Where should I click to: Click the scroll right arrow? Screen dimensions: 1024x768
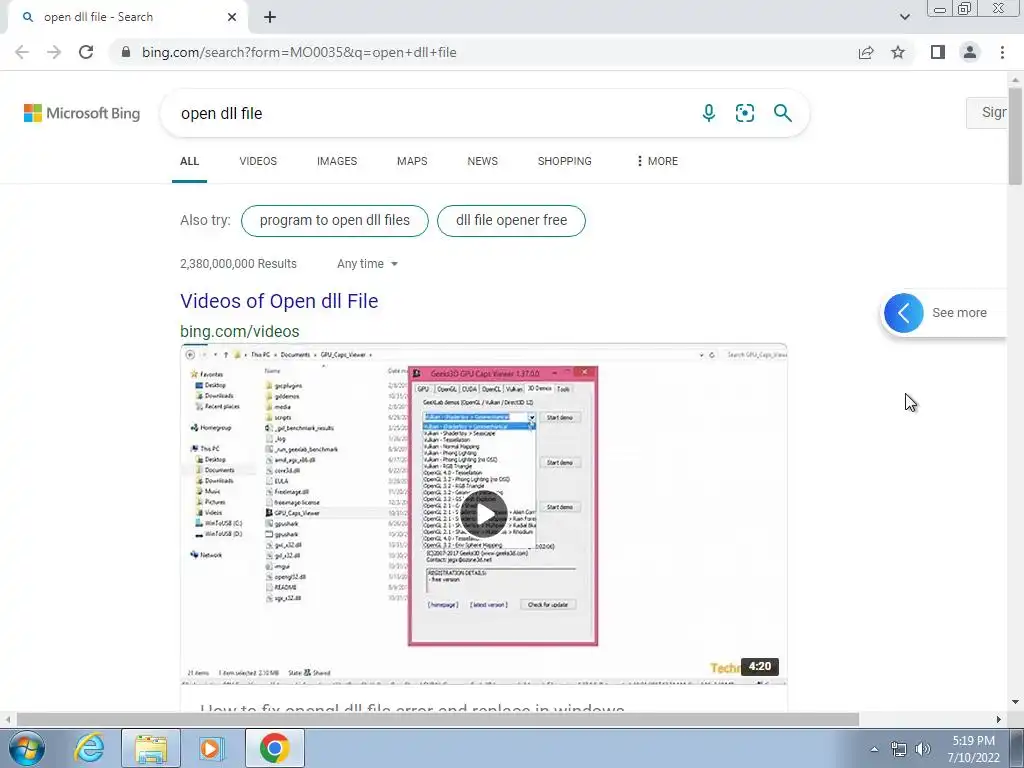point(999,719)
